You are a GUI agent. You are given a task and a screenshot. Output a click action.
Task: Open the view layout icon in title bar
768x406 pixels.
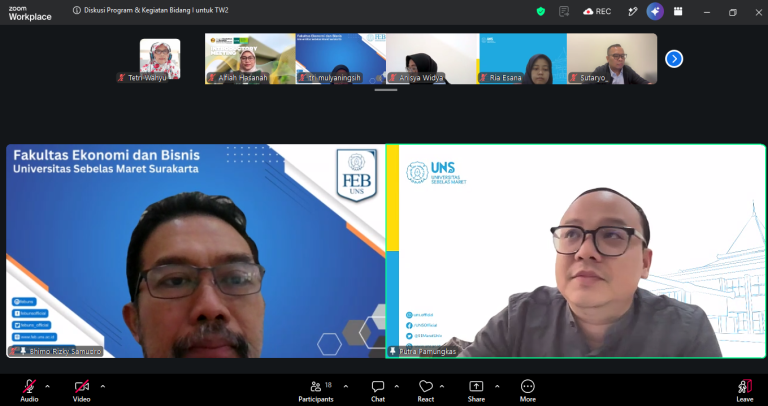[x=678, y=11]
